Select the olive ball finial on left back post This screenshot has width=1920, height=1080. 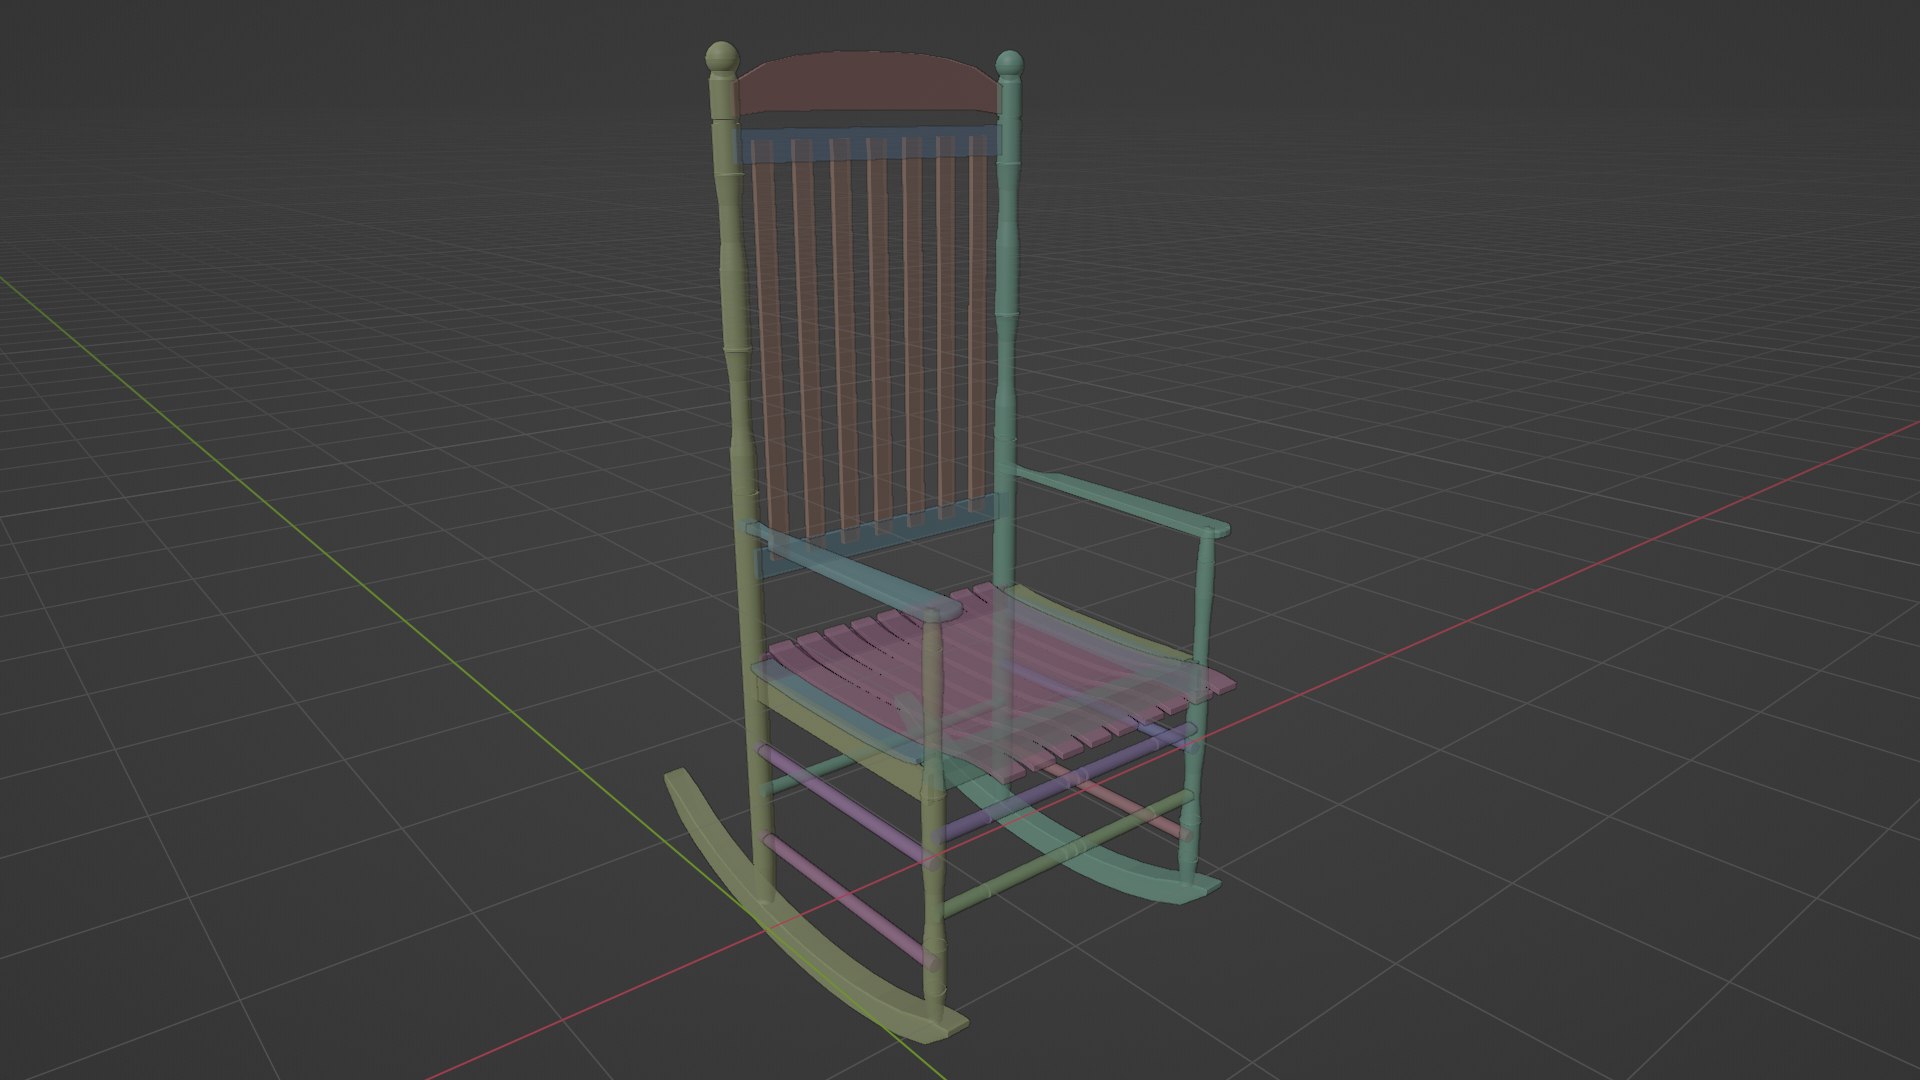[x=722, y=57]
